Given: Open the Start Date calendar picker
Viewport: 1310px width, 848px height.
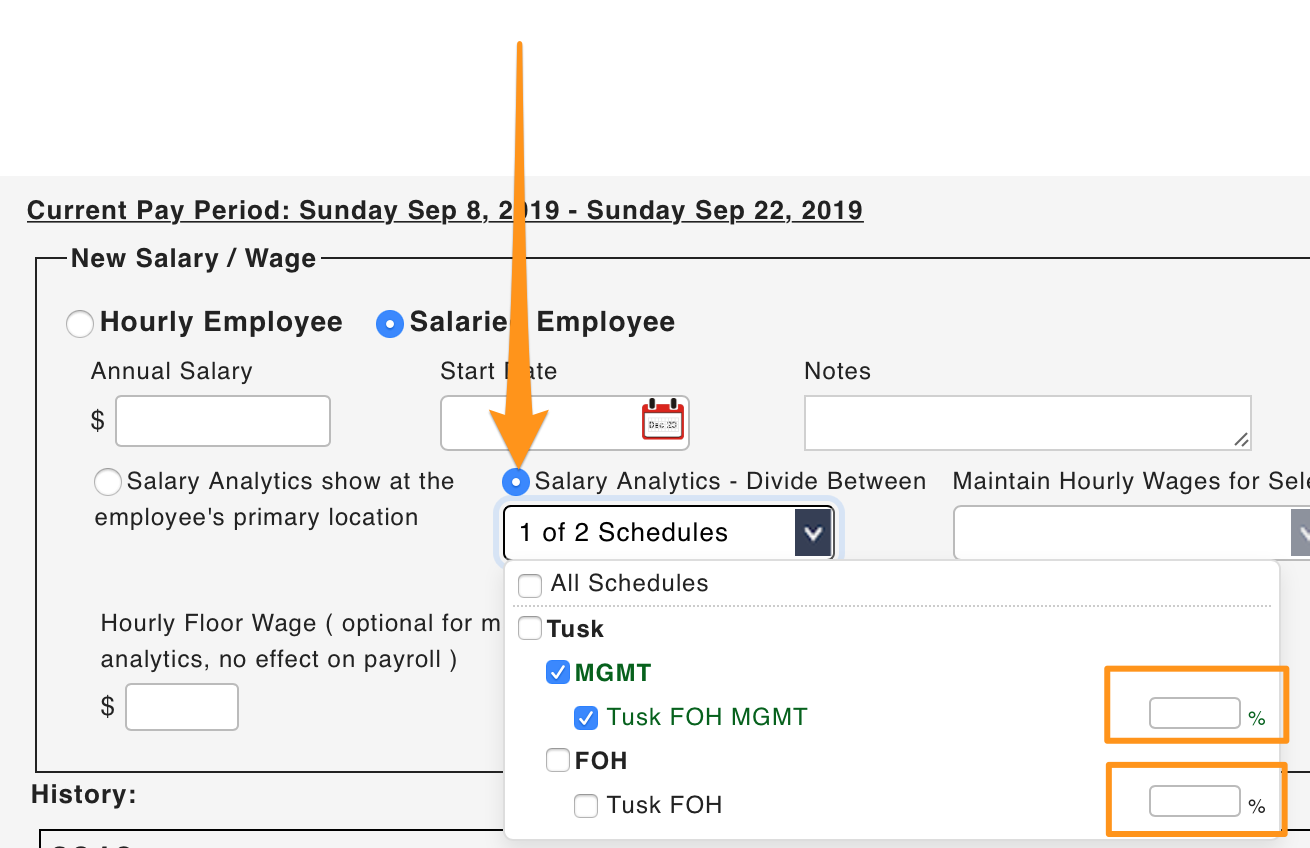Looking at the screenshot, I should tap(662, 420).
